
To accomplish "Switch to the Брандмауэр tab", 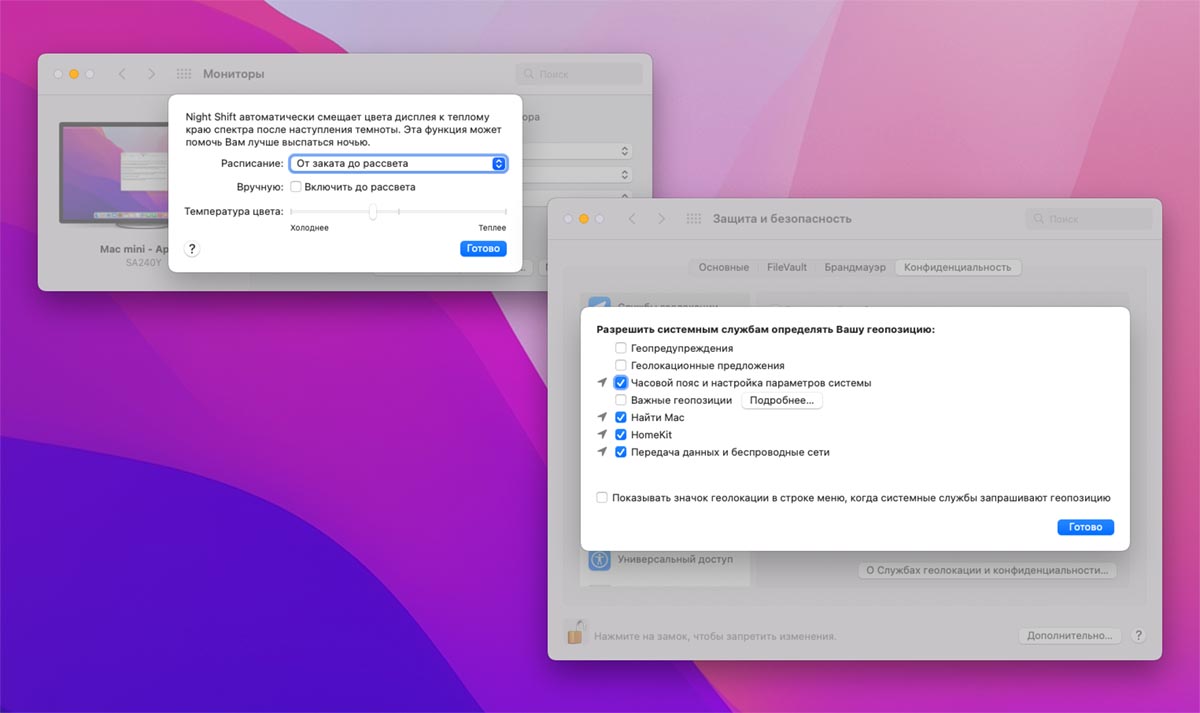I will pyautogui.click(x=855, y=267).
